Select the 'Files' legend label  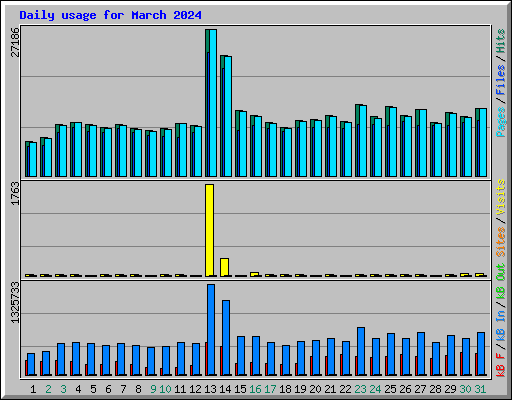pyautogui.click(x=501, y=80)
